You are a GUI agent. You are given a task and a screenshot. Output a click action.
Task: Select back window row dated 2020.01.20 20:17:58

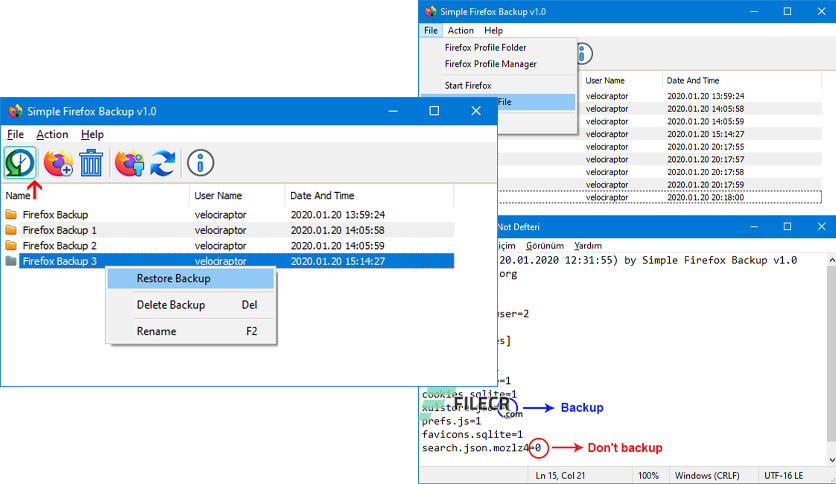(x=660, y=172)
